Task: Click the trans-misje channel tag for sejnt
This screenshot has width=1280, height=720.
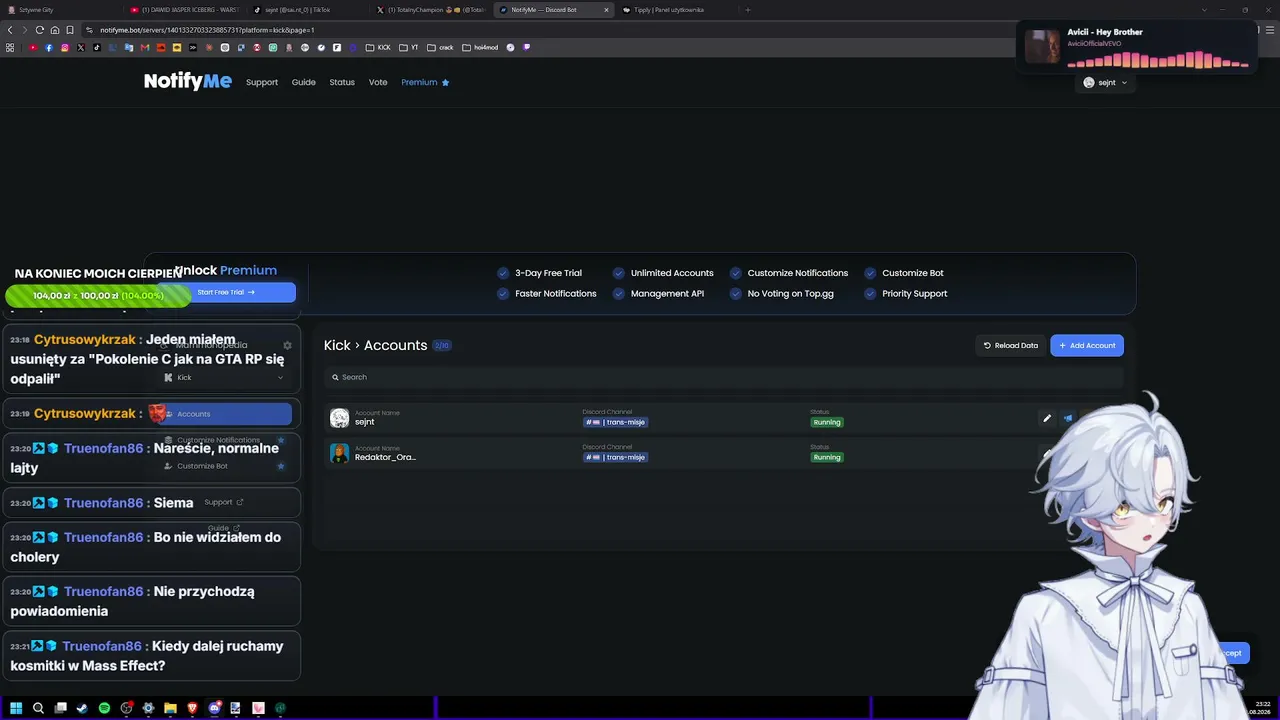Action: [616, 422]
